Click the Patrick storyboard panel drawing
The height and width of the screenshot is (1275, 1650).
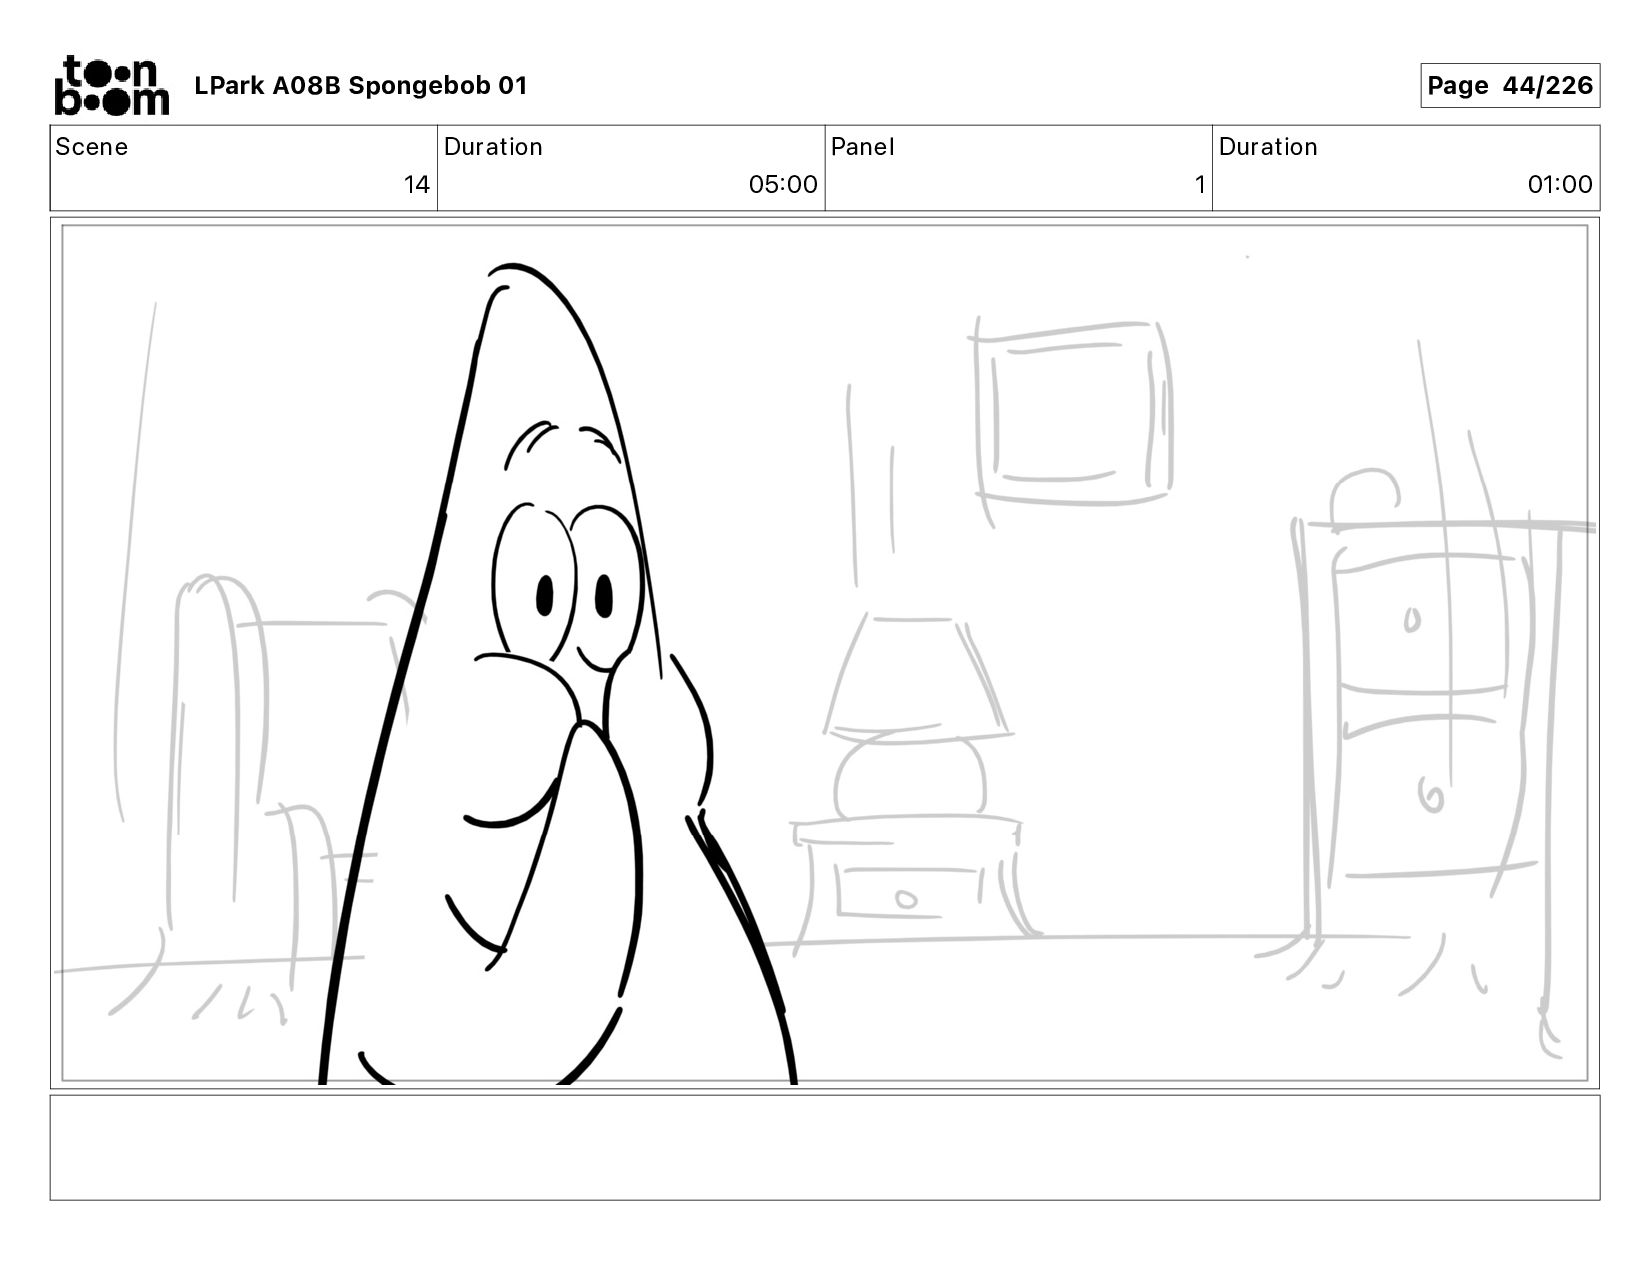824,653
